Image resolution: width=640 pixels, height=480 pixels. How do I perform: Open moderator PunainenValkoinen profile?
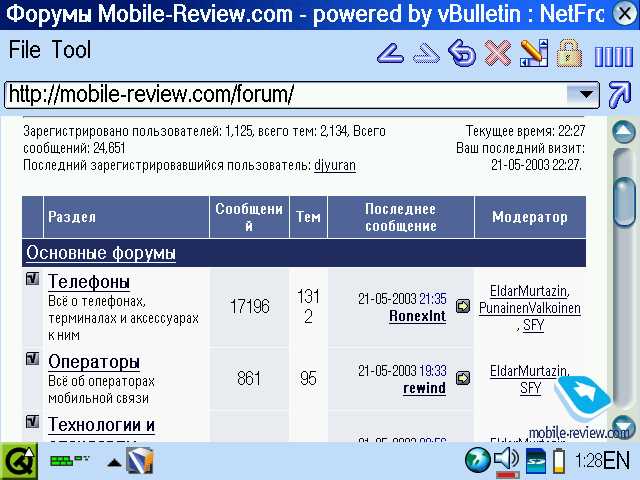click(x=530, y=308)
